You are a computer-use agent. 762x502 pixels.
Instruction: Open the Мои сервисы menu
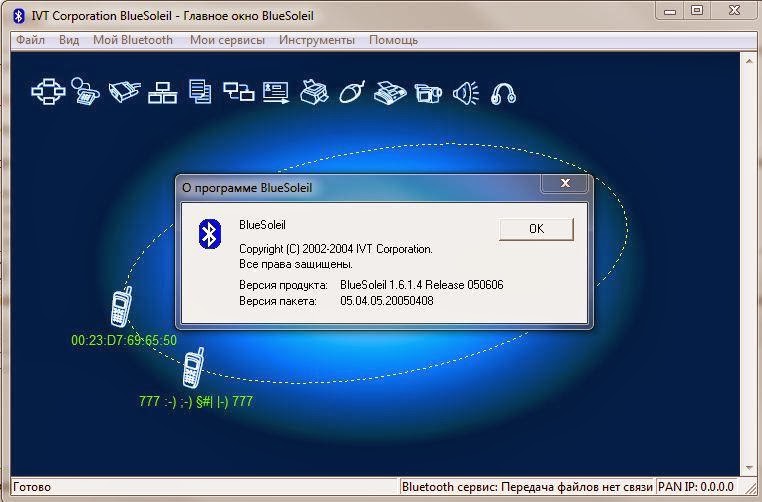227,40
